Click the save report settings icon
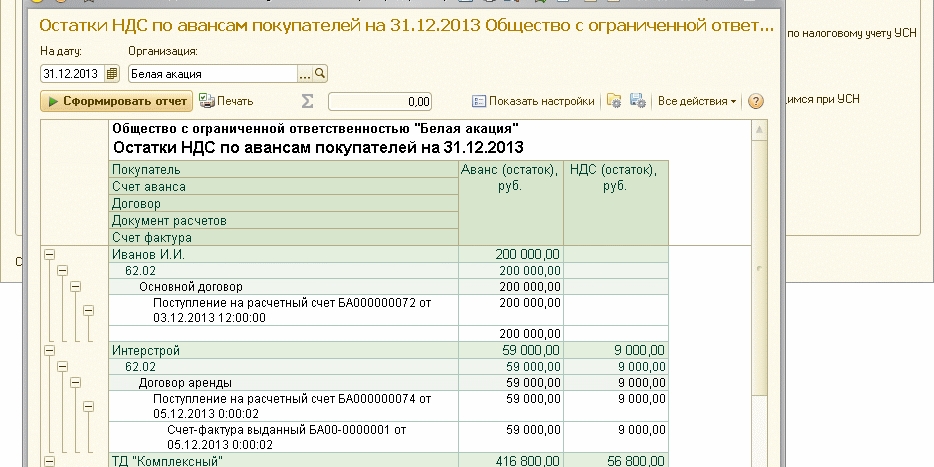934x467 pixels. coord(637,101)
